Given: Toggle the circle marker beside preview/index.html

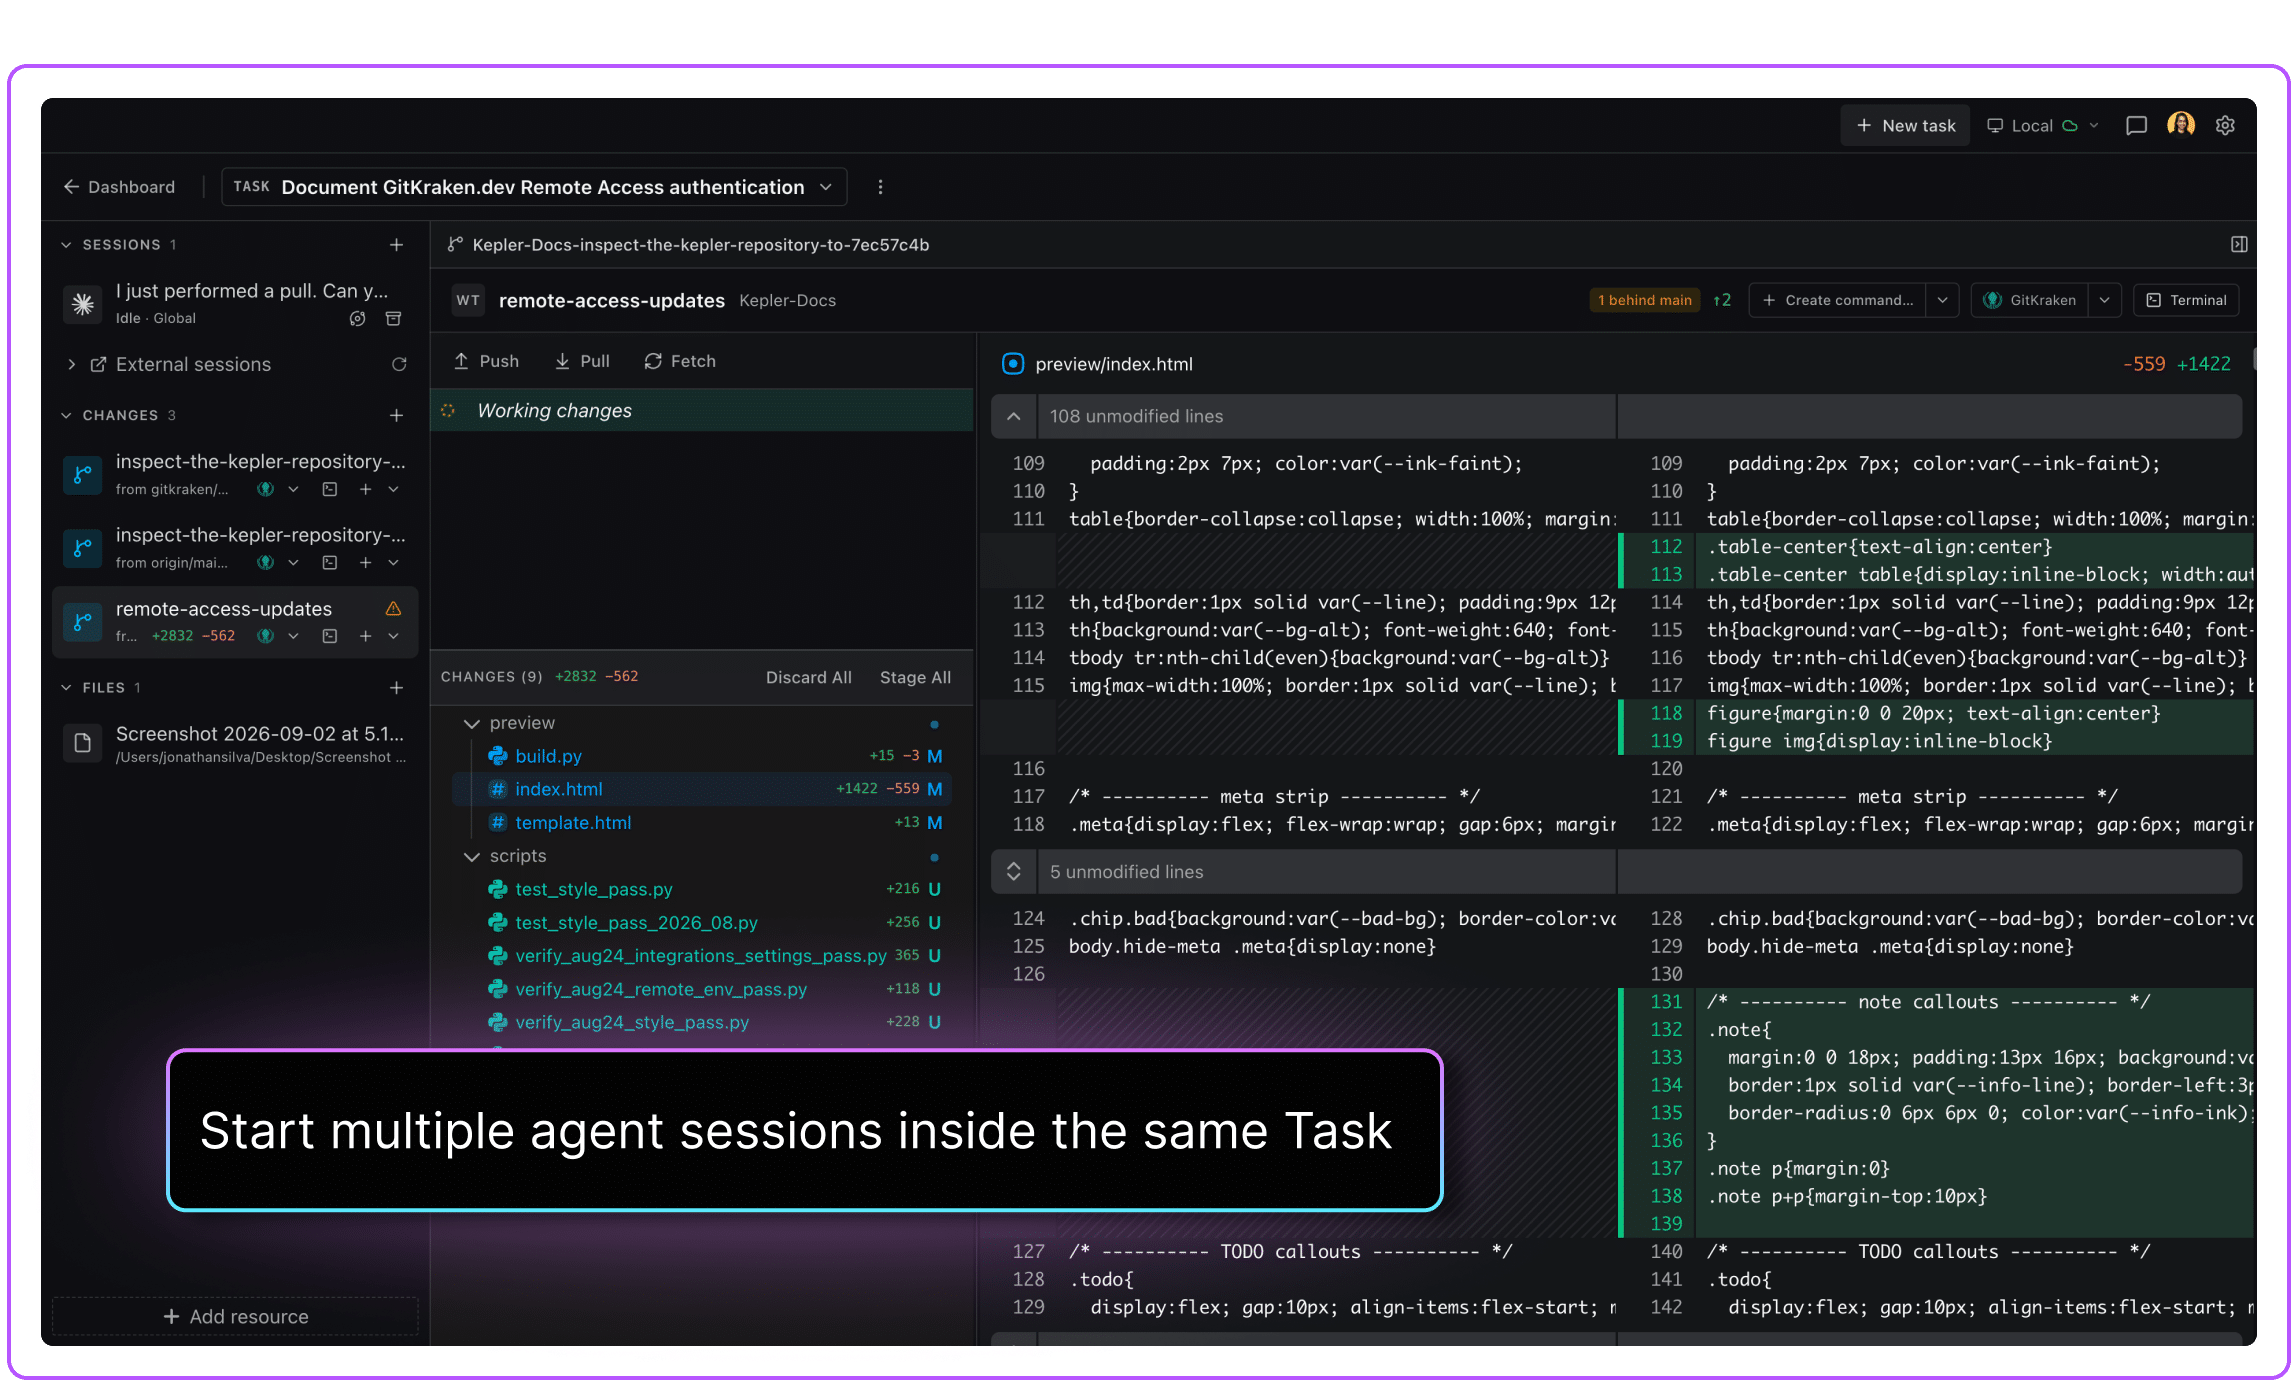Looking at the screenshot, I should click(1012, 364).
